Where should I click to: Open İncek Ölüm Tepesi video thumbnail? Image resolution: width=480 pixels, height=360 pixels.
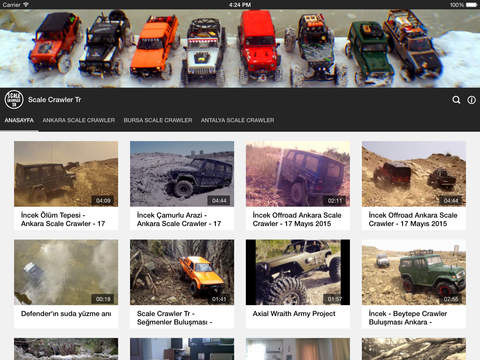tap(66, 174)
